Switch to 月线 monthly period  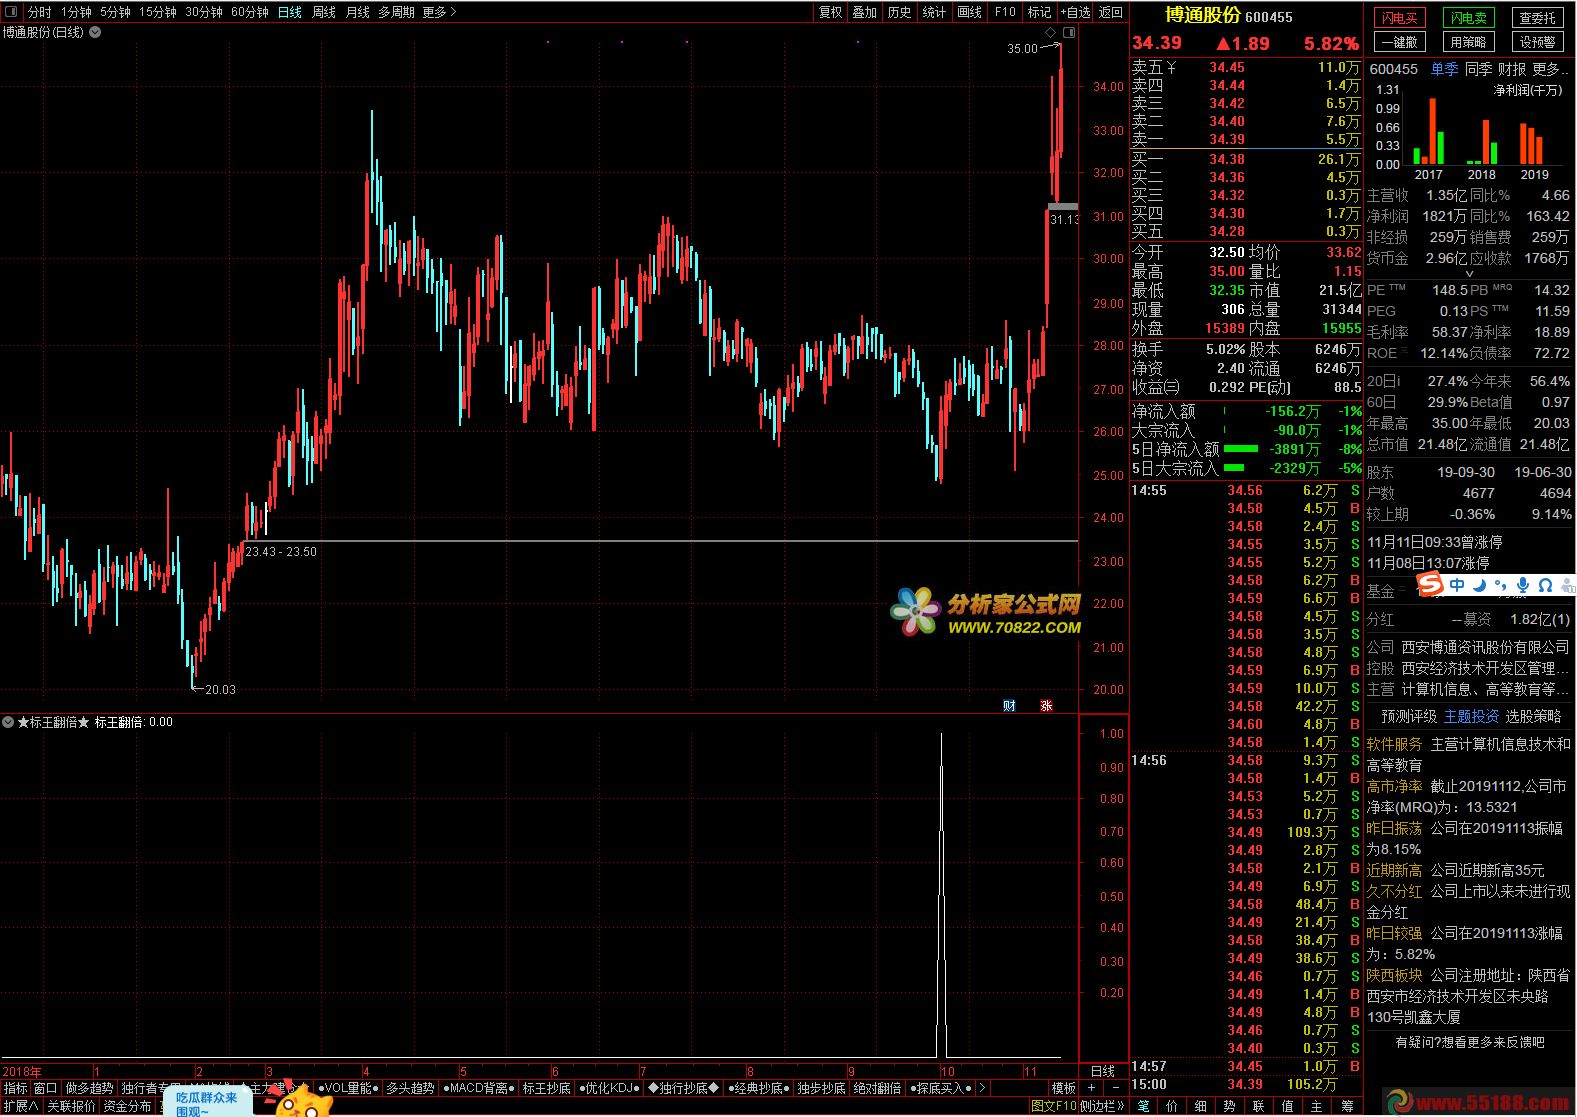pyautogui.click(x=357, y=12)
